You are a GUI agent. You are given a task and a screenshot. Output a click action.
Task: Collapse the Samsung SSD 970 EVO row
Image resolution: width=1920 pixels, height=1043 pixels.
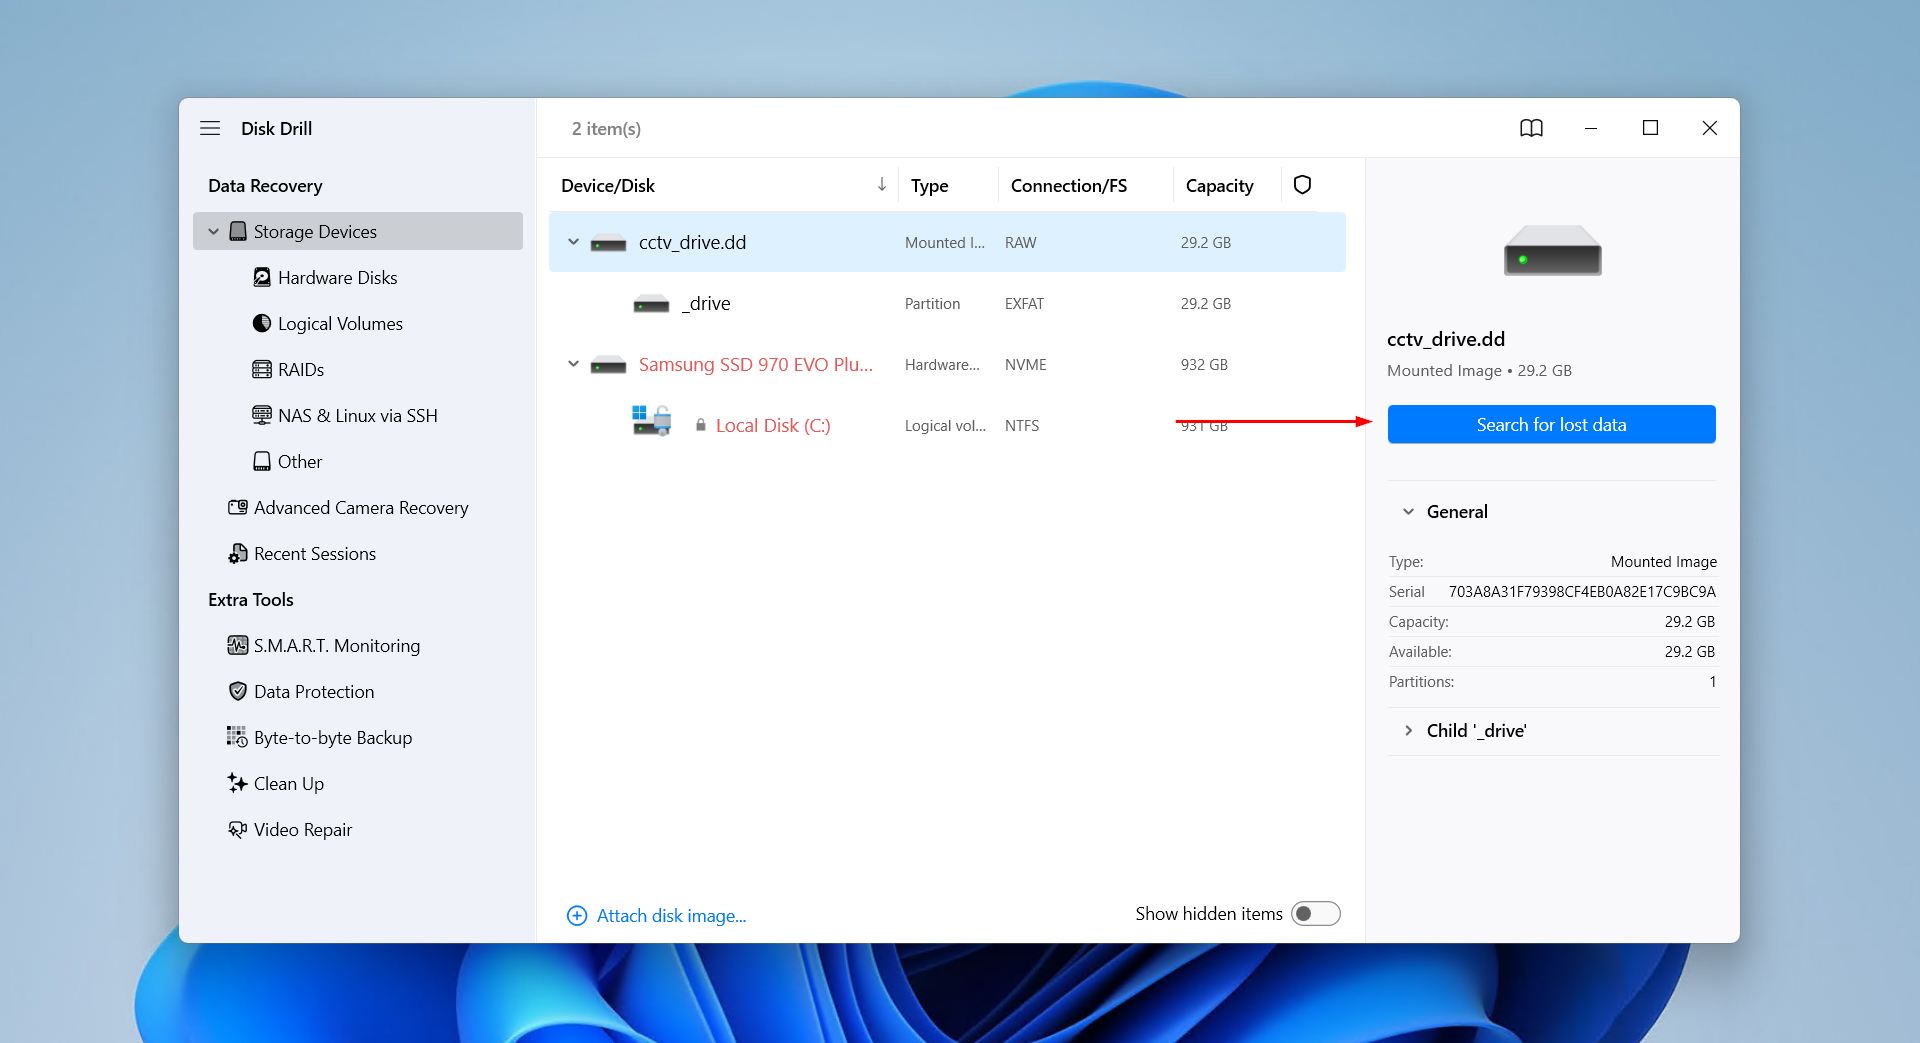[x=573, y=364]
